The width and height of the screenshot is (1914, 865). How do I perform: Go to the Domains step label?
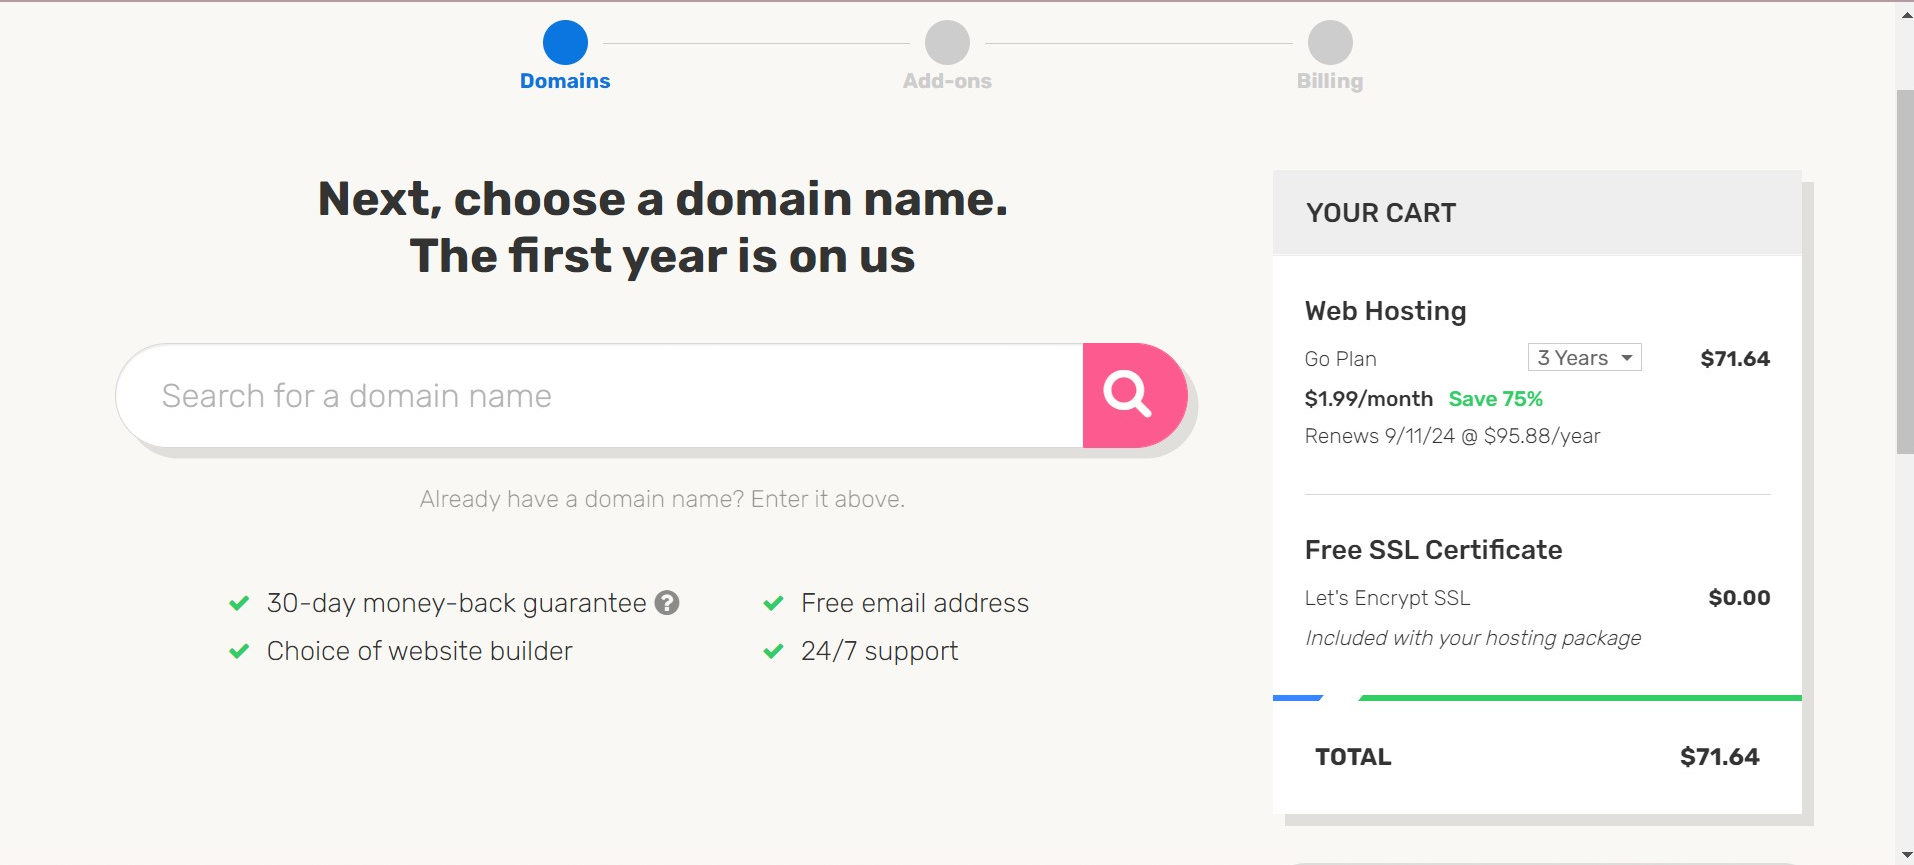(x=565, y=81)
